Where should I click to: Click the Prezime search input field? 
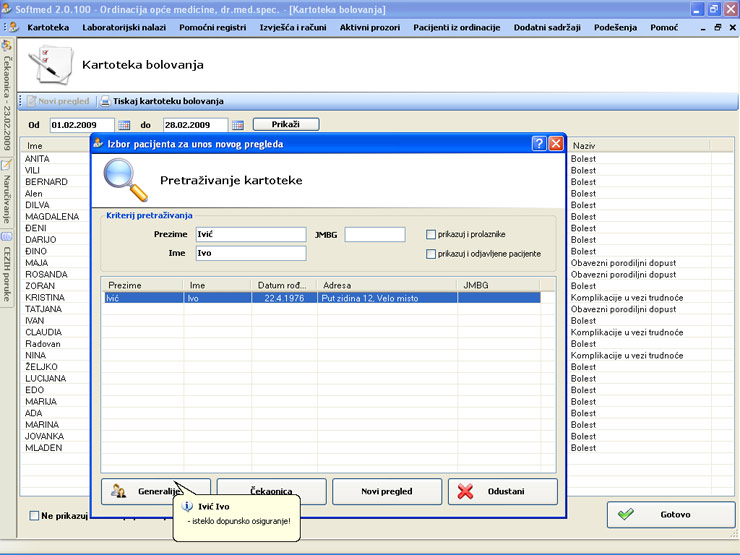(249, 234)
